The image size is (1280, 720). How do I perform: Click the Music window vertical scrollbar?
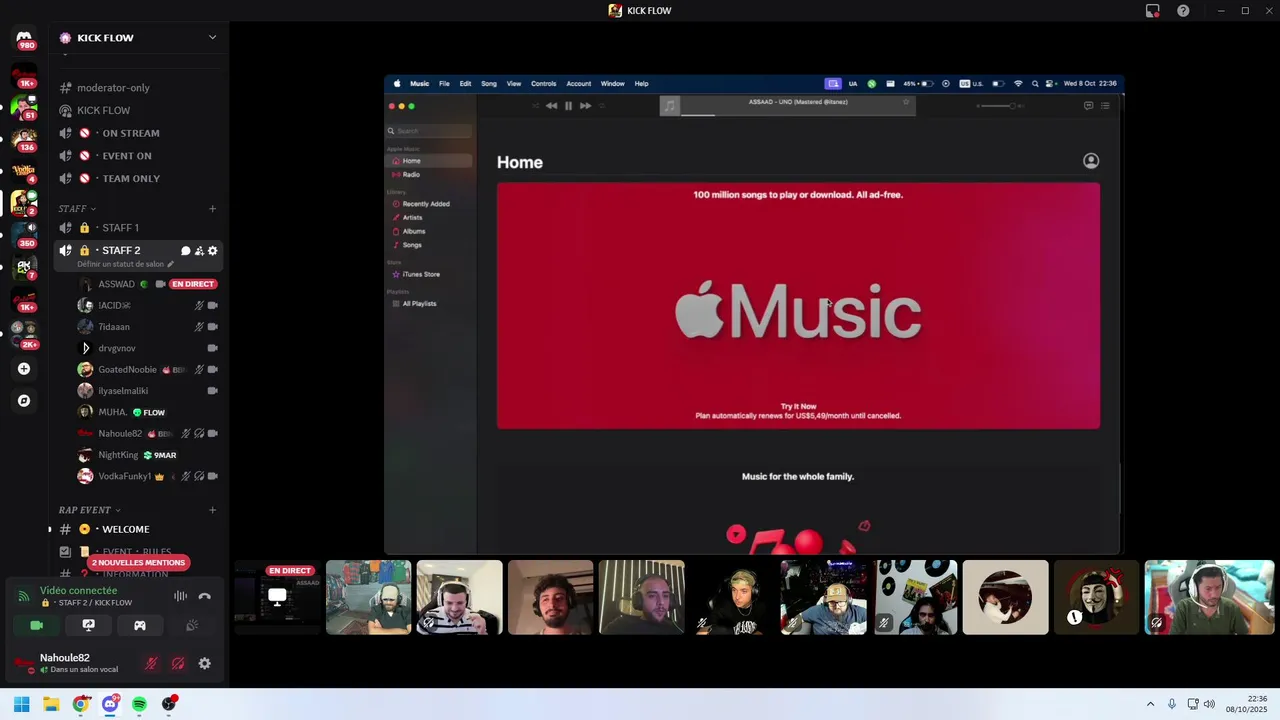(x=1120, y=488)
